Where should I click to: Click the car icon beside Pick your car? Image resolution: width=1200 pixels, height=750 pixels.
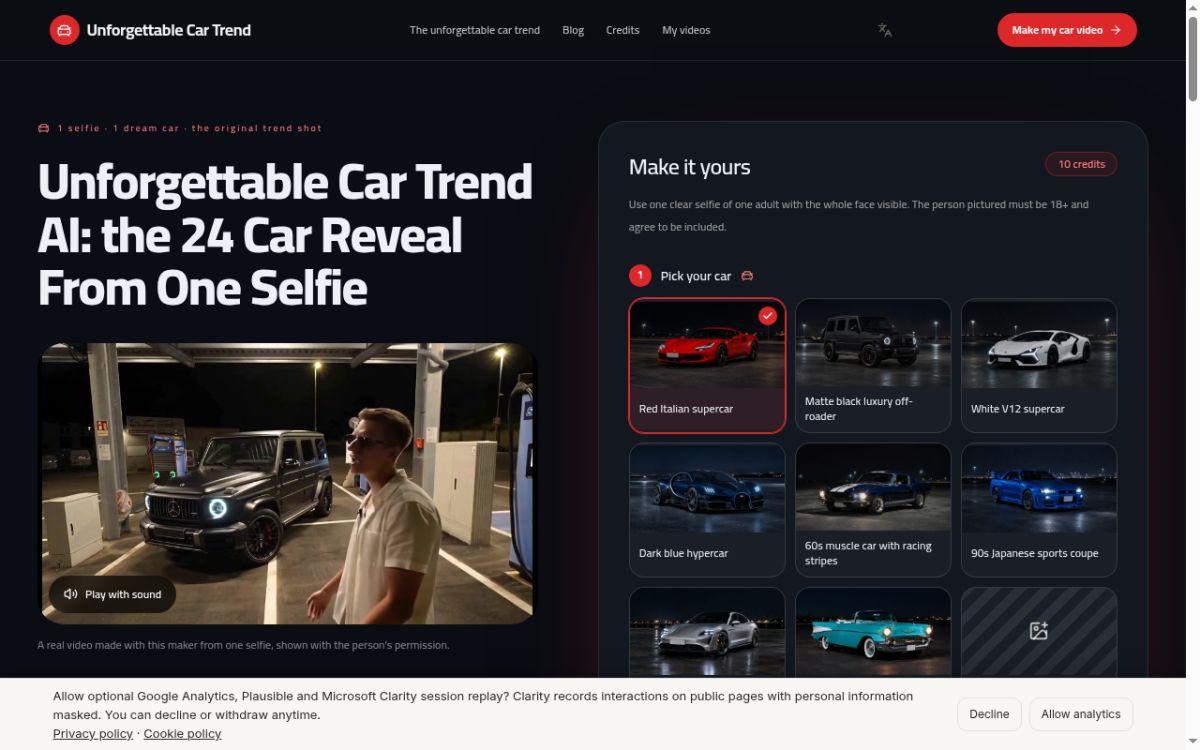[746, 276]
